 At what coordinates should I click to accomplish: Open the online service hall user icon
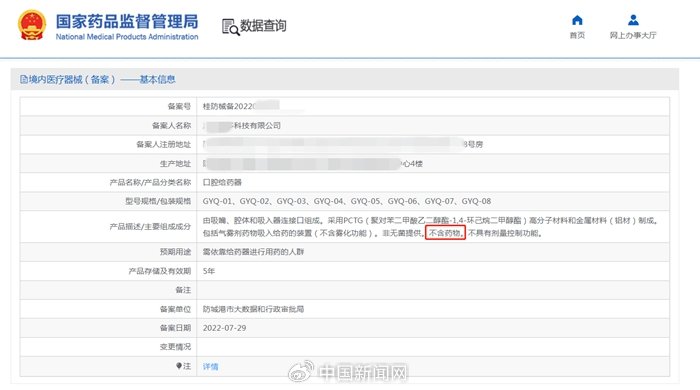click(x=633, y=20)
